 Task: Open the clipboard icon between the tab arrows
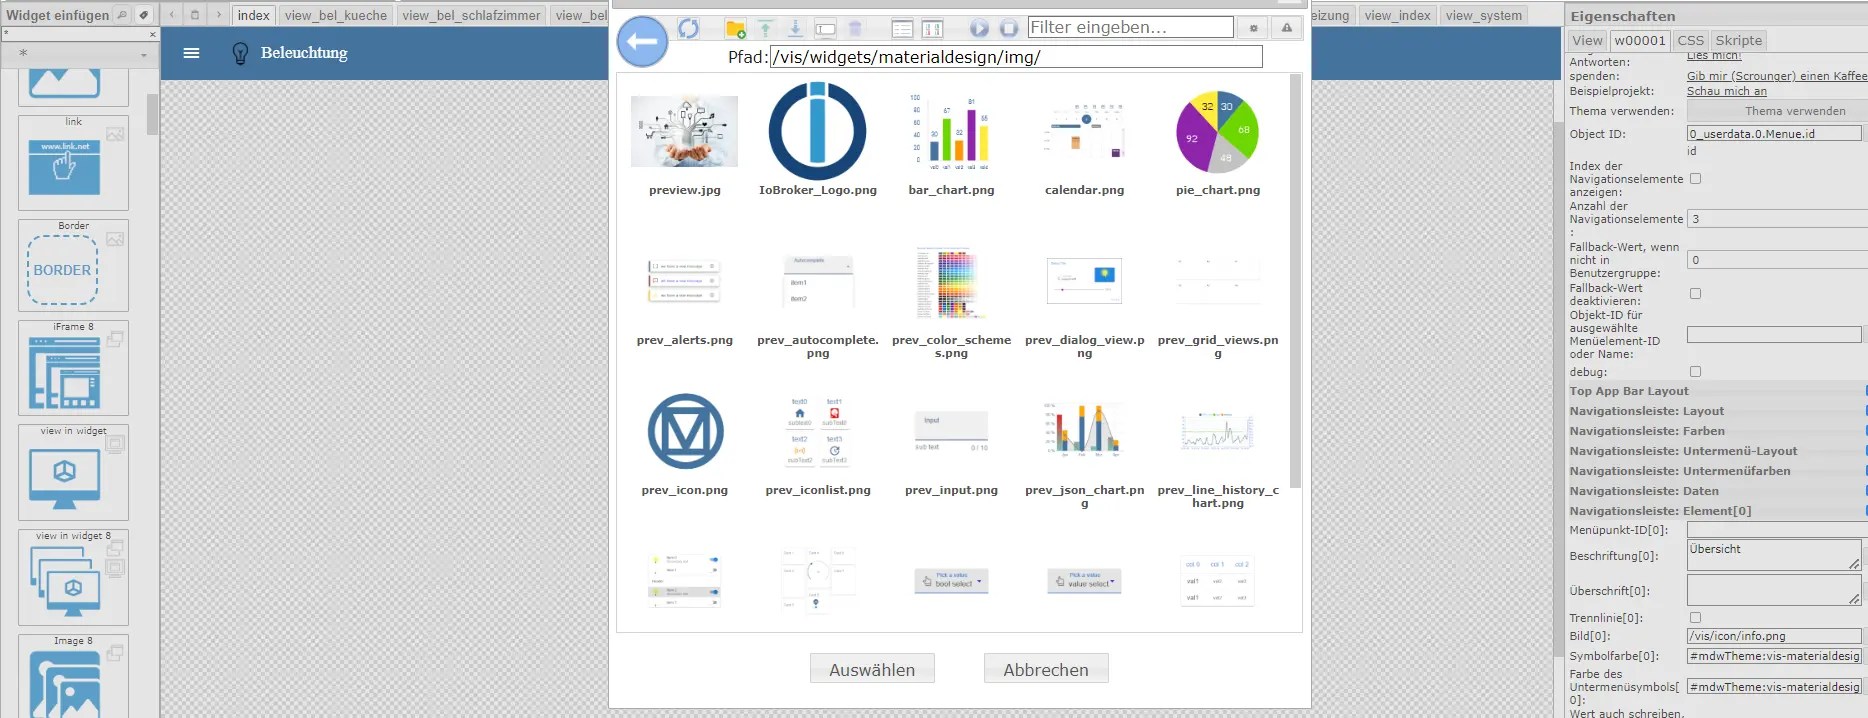tap(195, 15)
